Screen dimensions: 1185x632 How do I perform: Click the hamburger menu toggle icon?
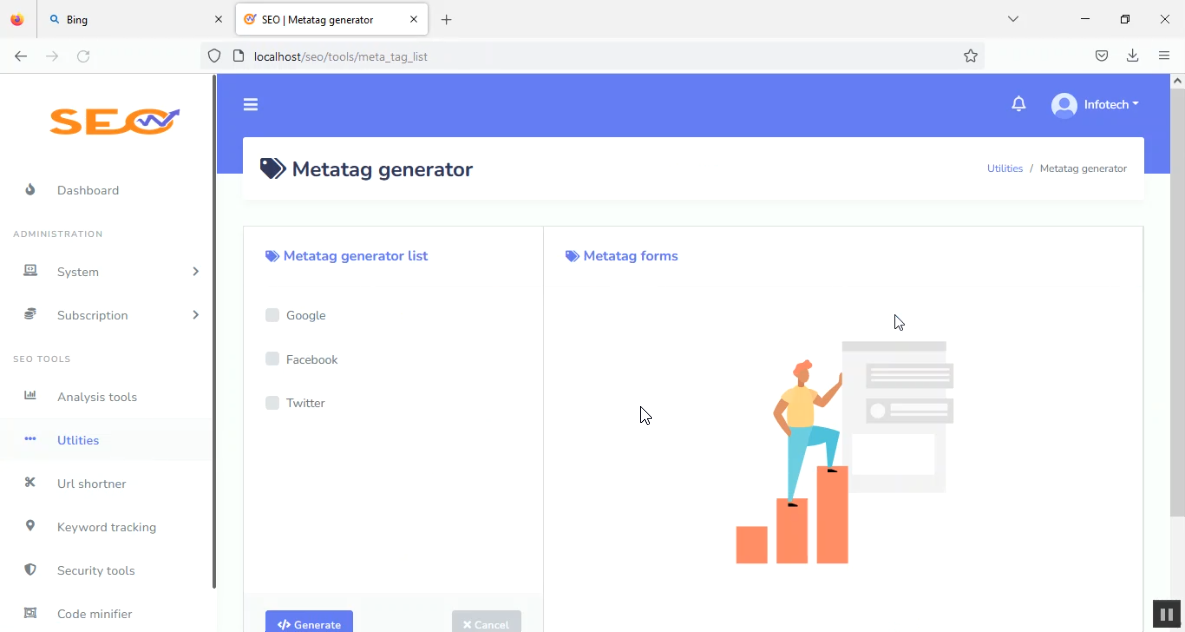(x=251, y=104)
